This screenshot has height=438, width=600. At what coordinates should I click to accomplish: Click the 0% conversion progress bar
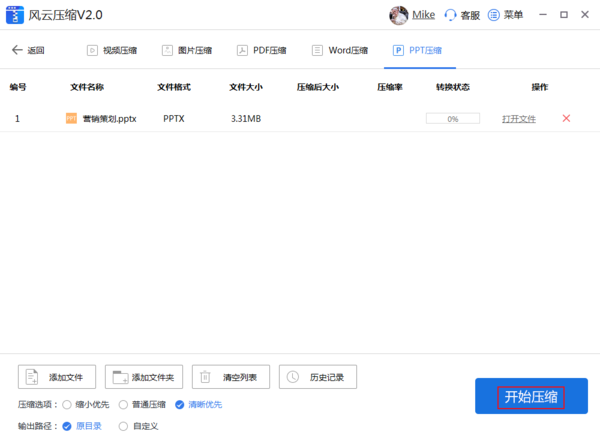[452, 119]
